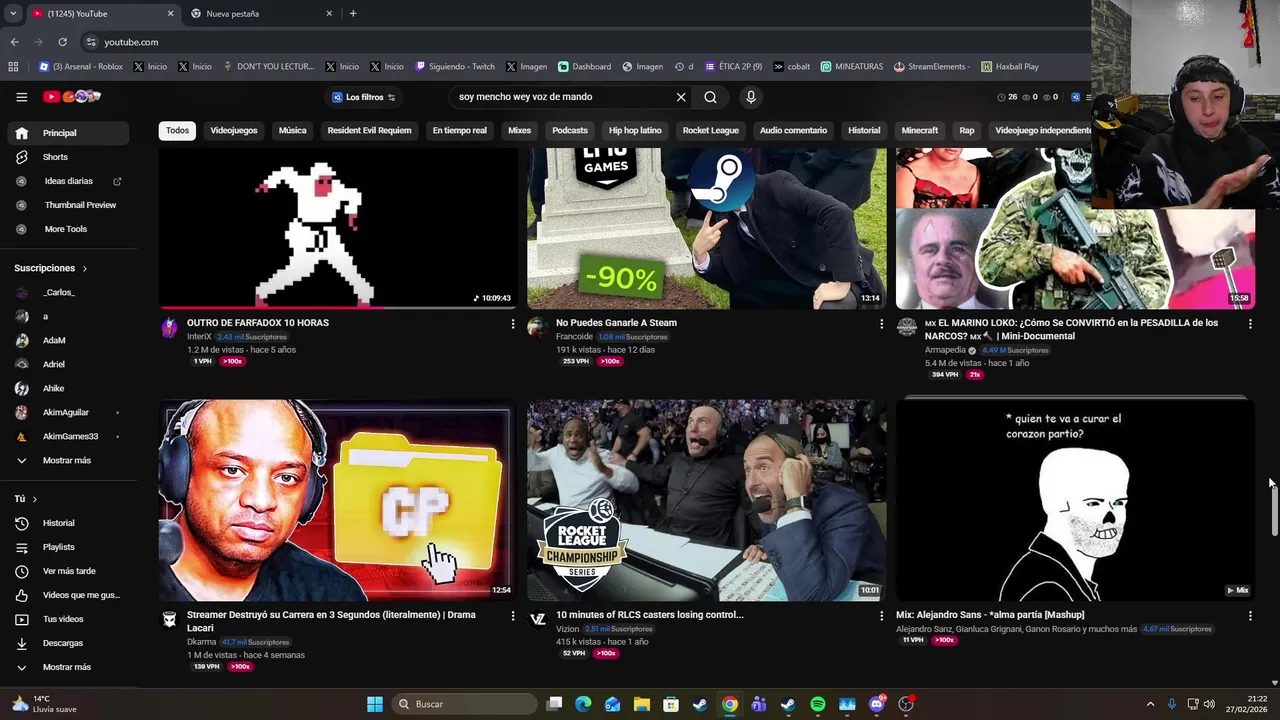Open the 'Nueva pestaña' tab
The width and height of the screenshot is (1280, 720).
(262, 13)
